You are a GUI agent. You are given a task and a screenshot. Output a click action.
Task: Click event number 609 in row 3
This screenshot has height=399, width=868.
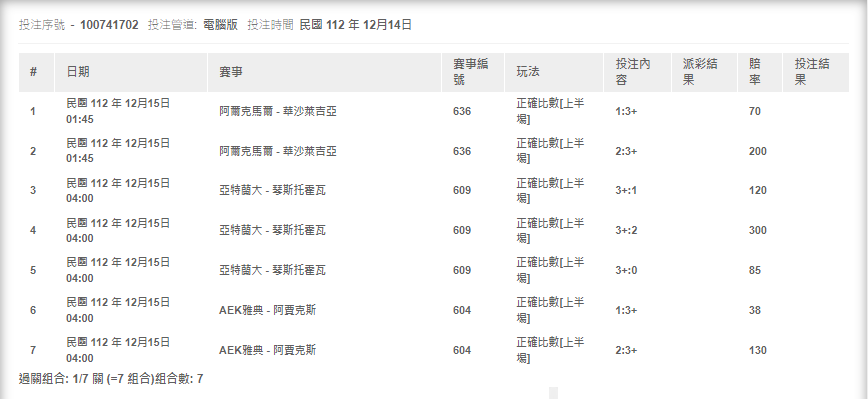[x=462, y=190]
